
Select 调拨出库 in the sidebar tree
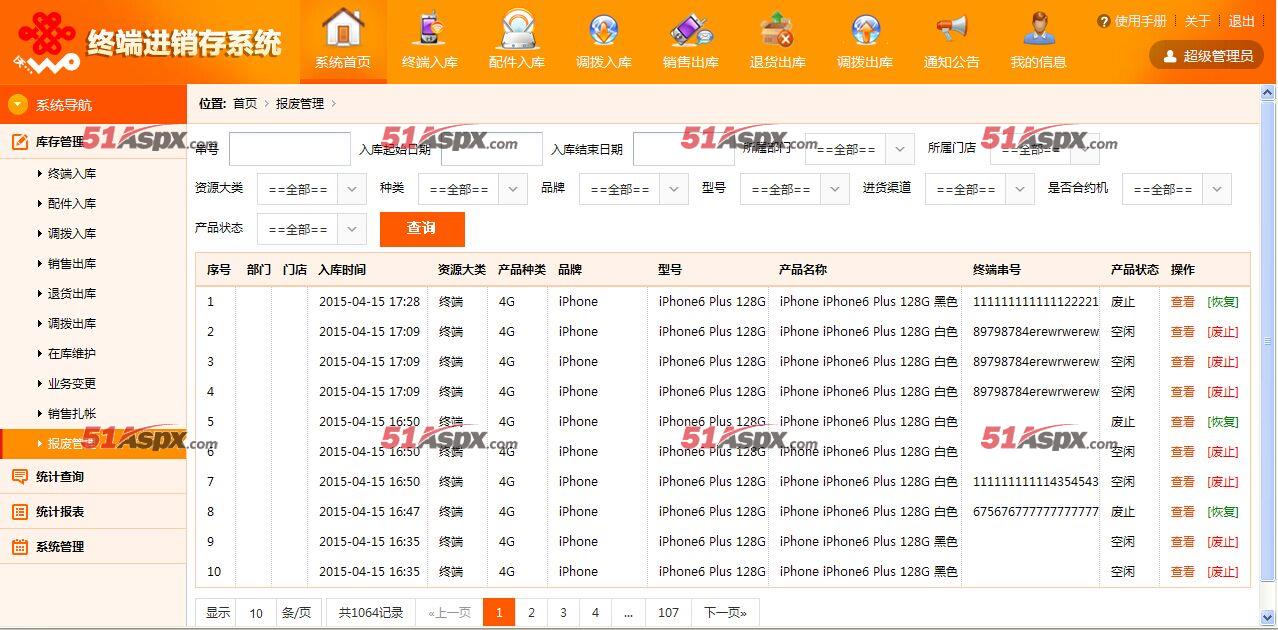[x=72, y=324]
